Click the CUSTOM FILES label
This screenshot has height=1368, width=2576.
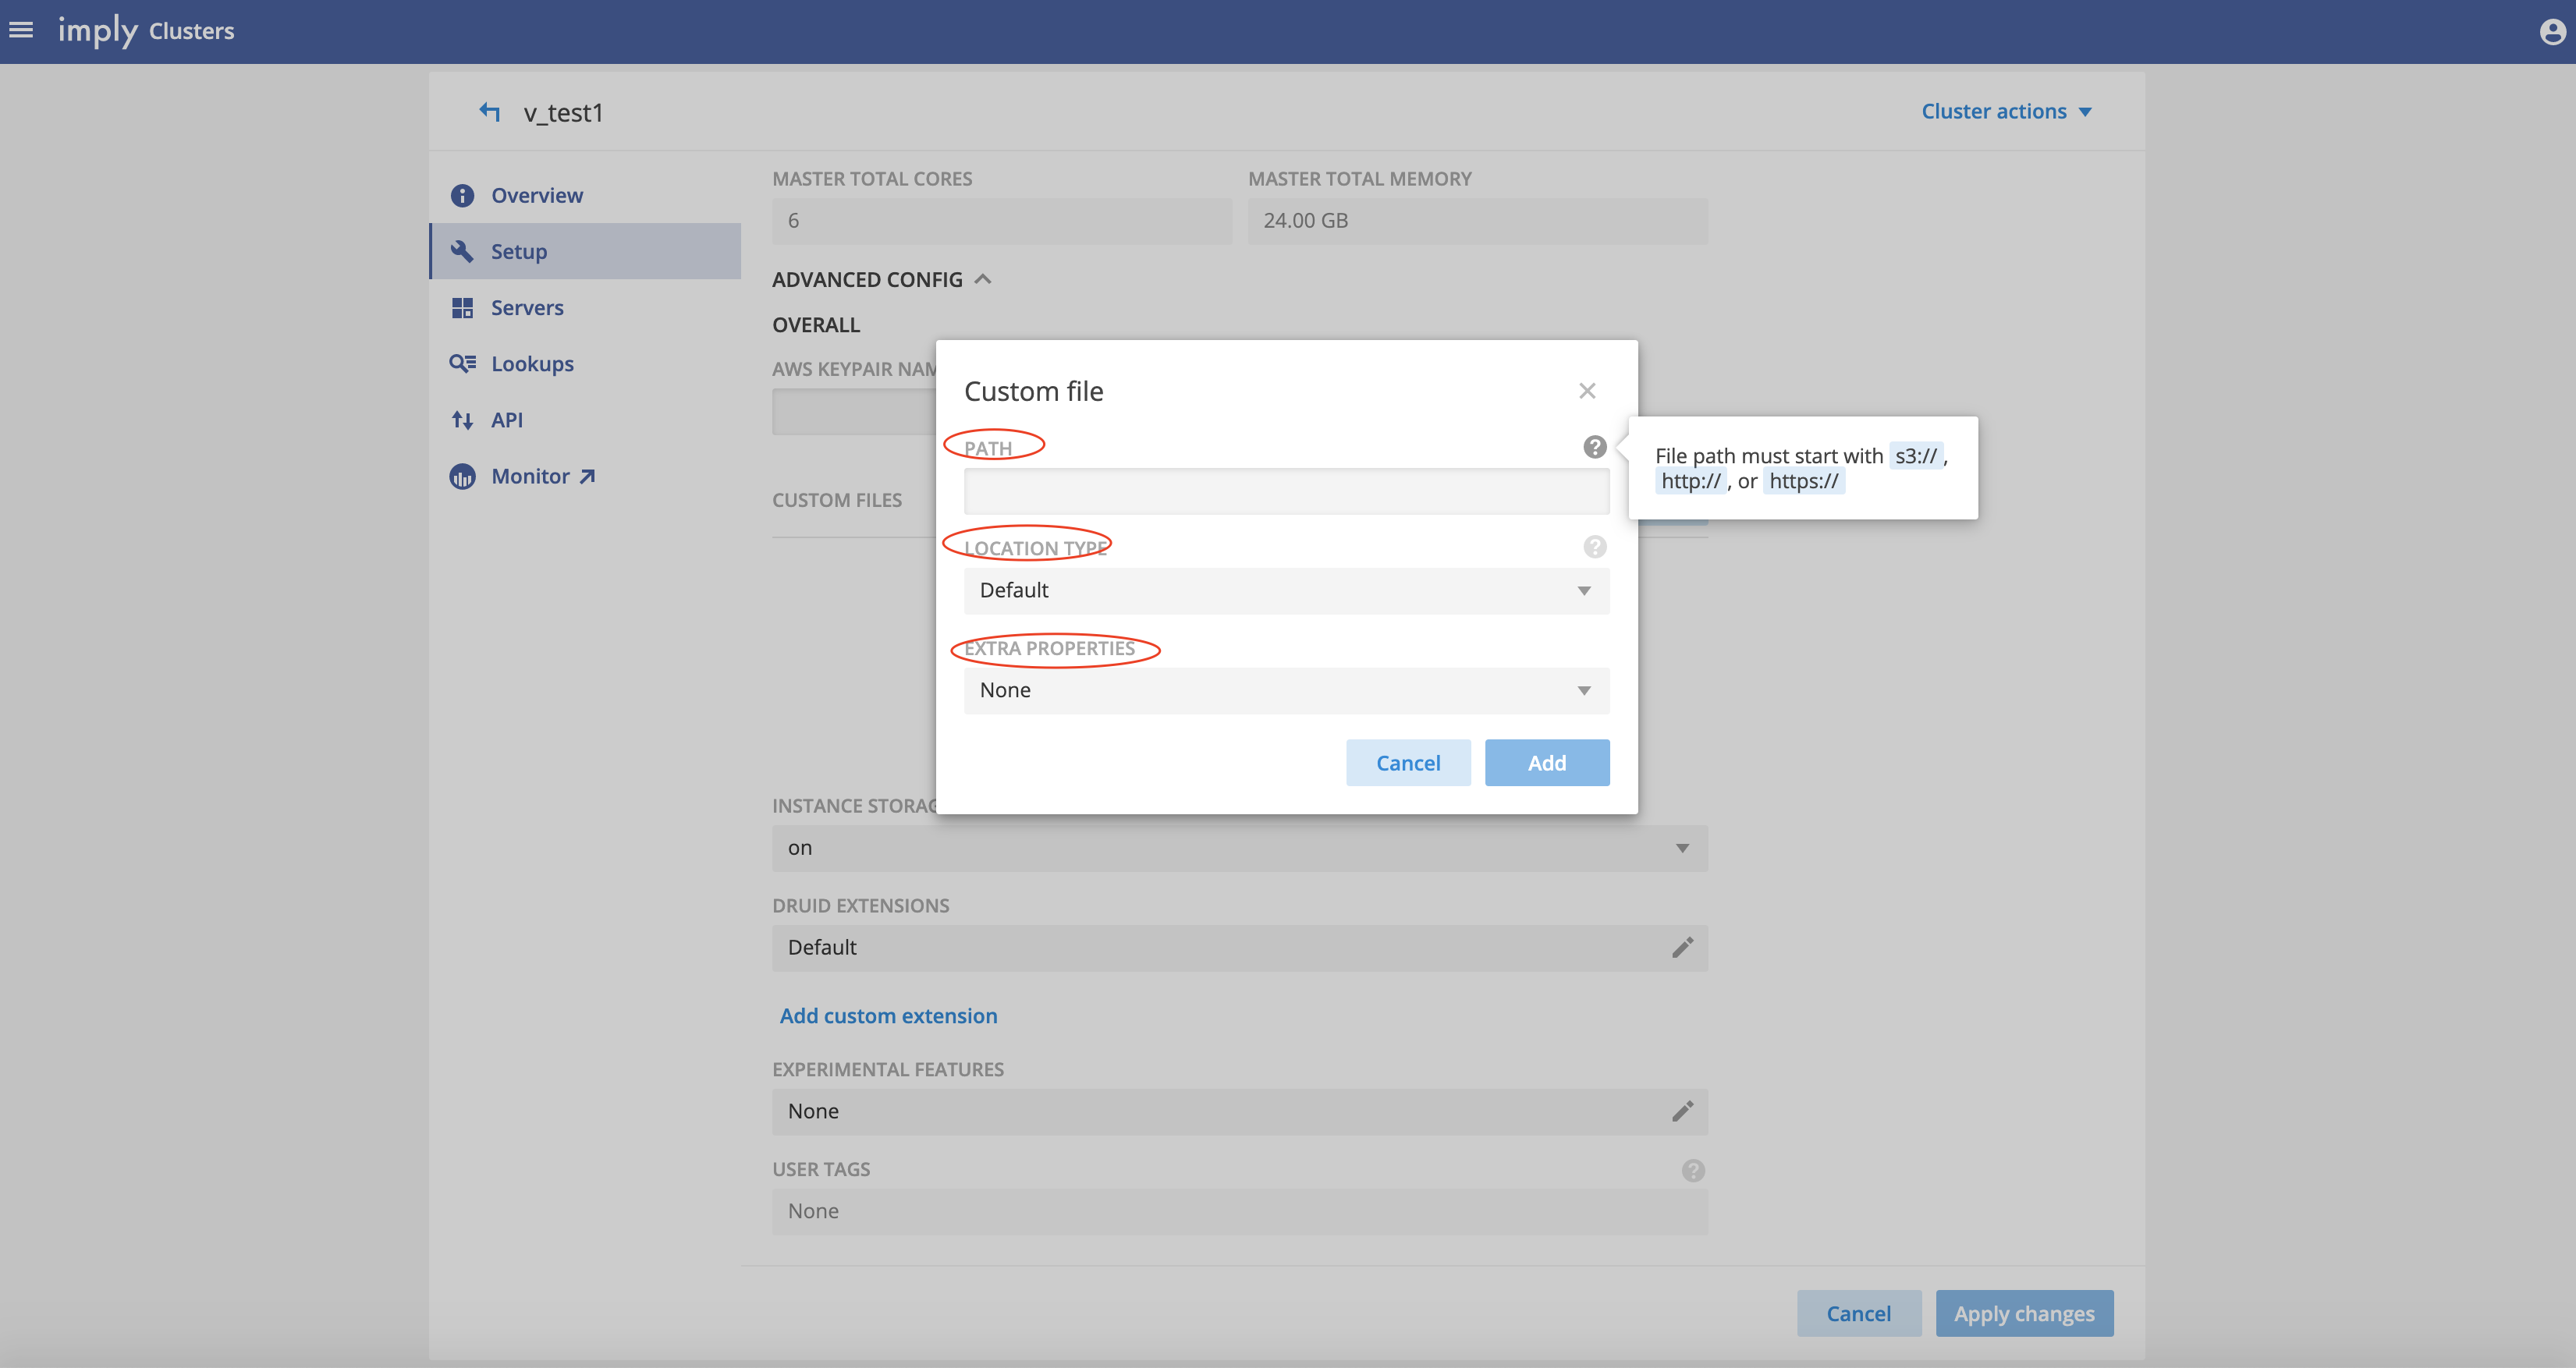pyautogui.click(x=836, y=500)
